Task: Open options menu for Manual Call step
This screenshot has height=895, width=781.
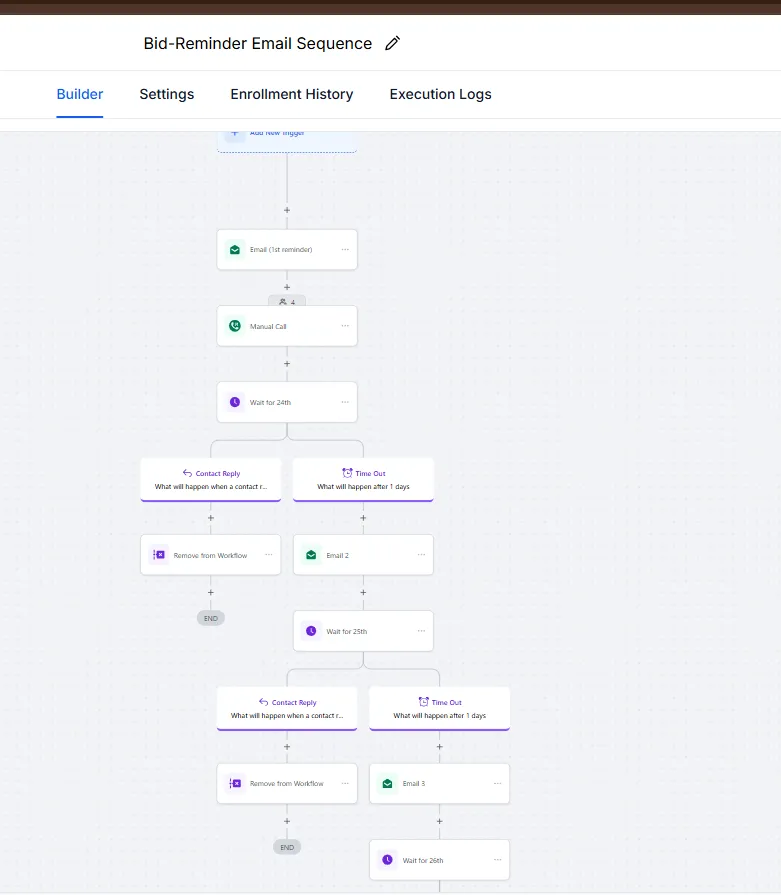Action: pyautogui.click(x=345, y=326)
